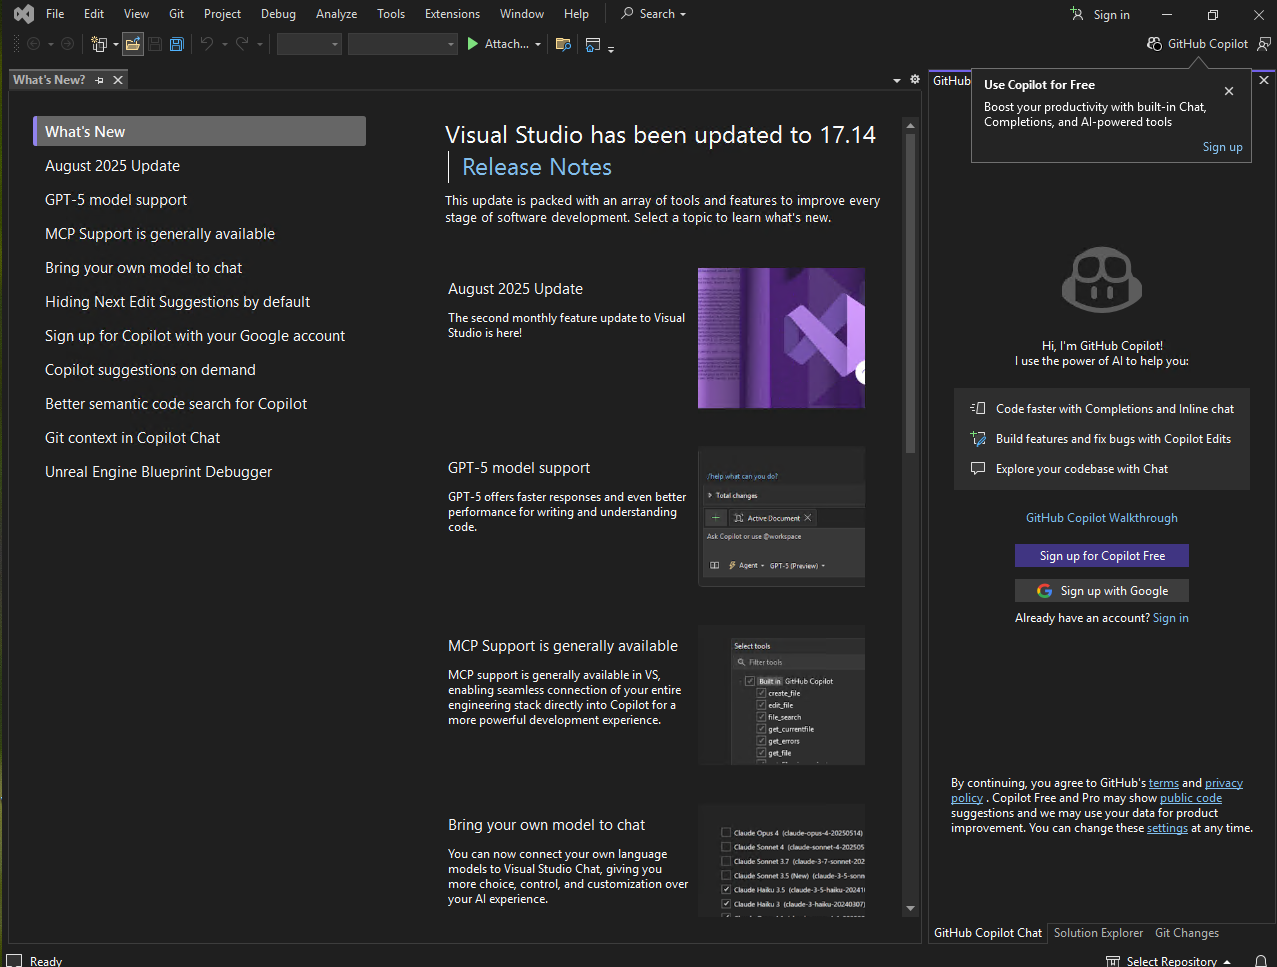Click the Ready status icon
The width and height of the screenshot is (1277, 967).
[x=14, y=961]
